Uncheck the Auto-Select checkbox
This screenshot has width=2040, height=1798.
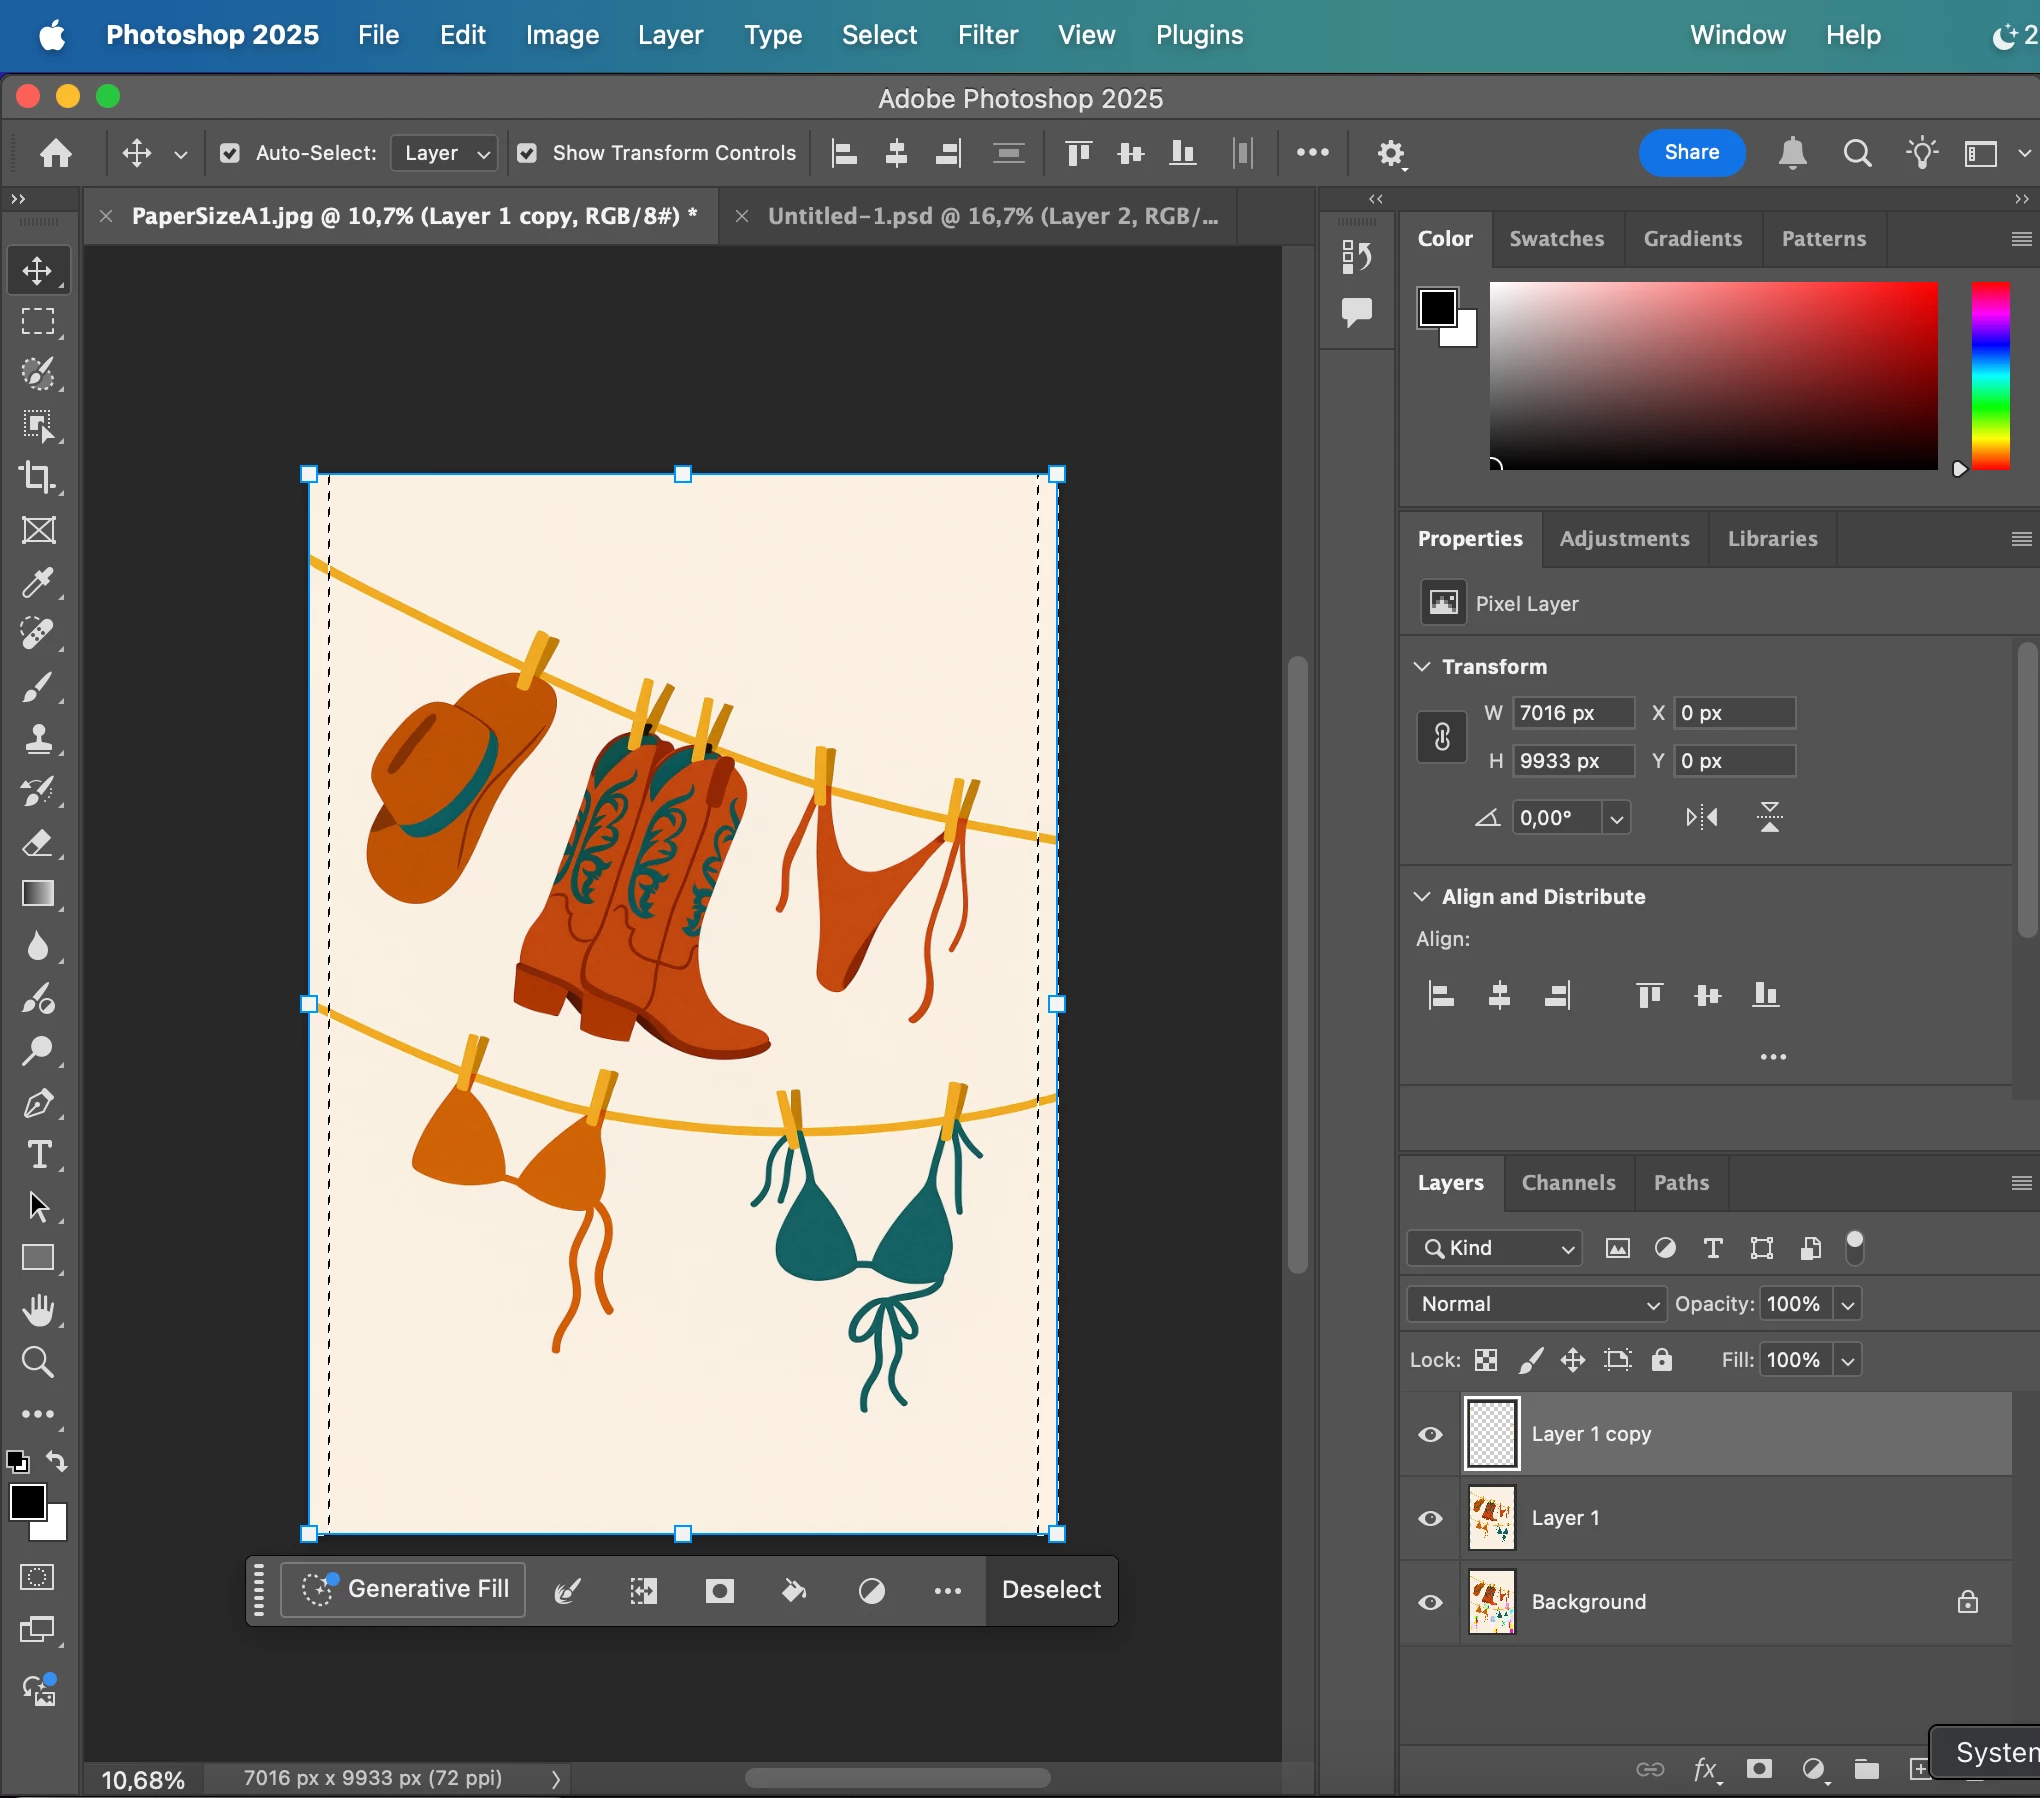tap(230, 153)
